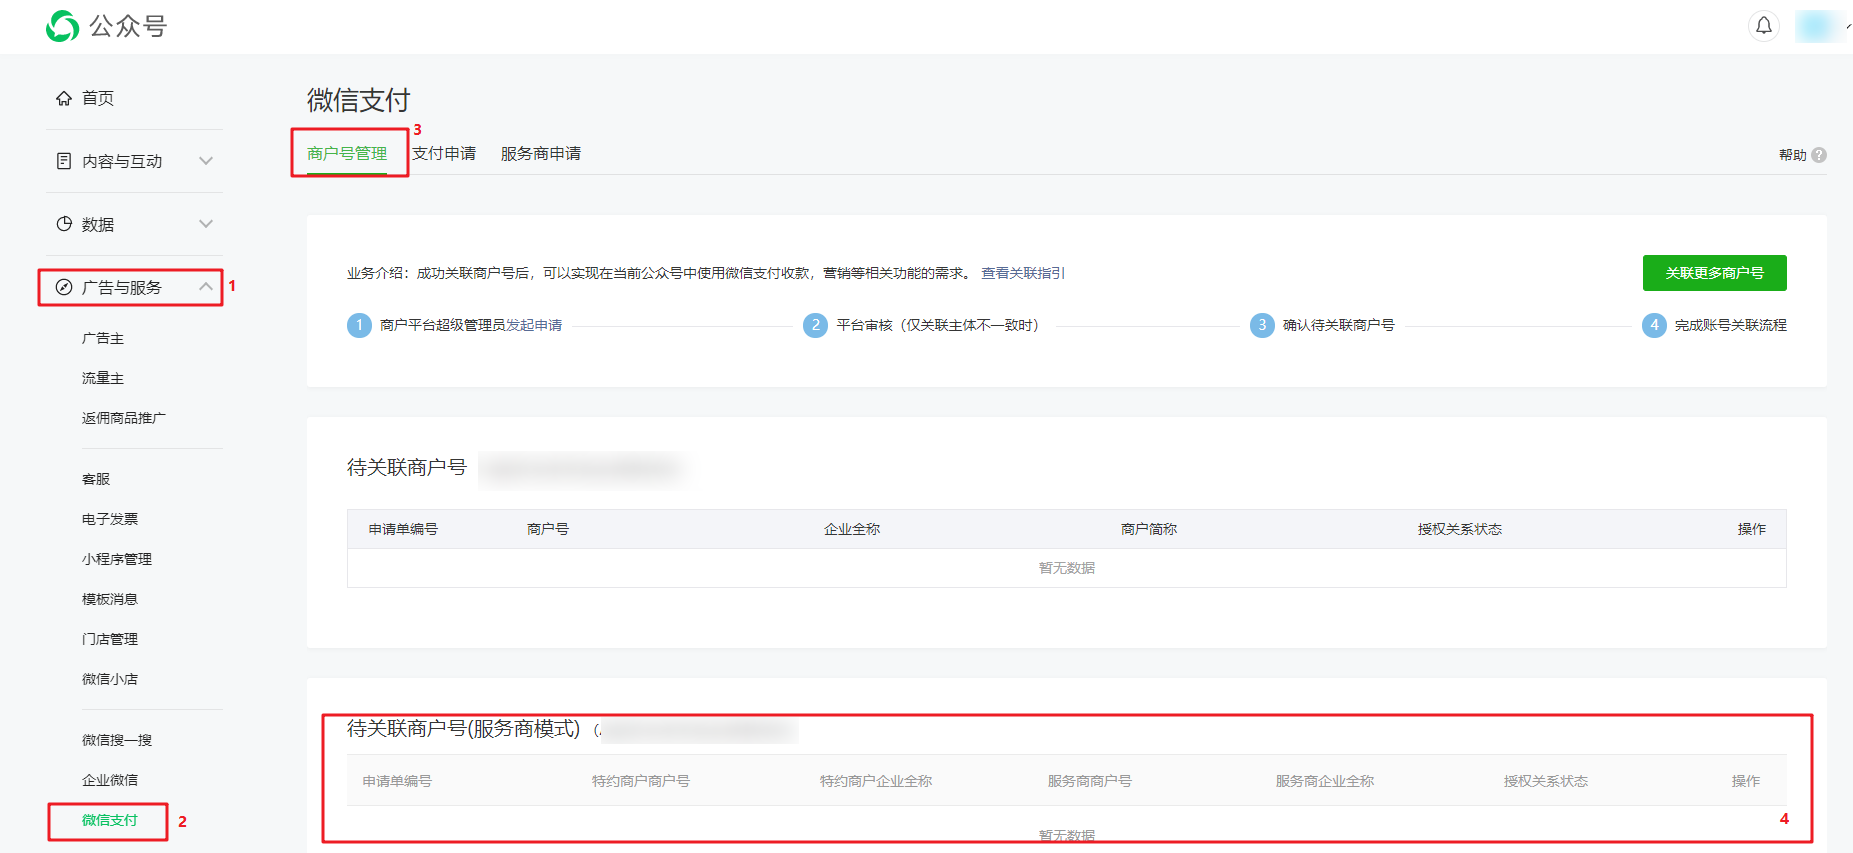This screenshot has width=1853, height=853.
Task: Open 流量主 submenu item
Action: pyautogui.click(x=103, y=378)
